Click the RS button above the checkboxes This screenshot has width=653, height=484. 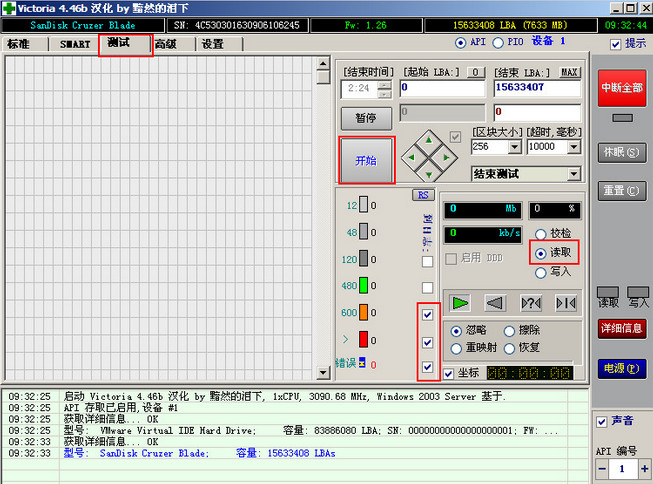(x=422, y=195)
